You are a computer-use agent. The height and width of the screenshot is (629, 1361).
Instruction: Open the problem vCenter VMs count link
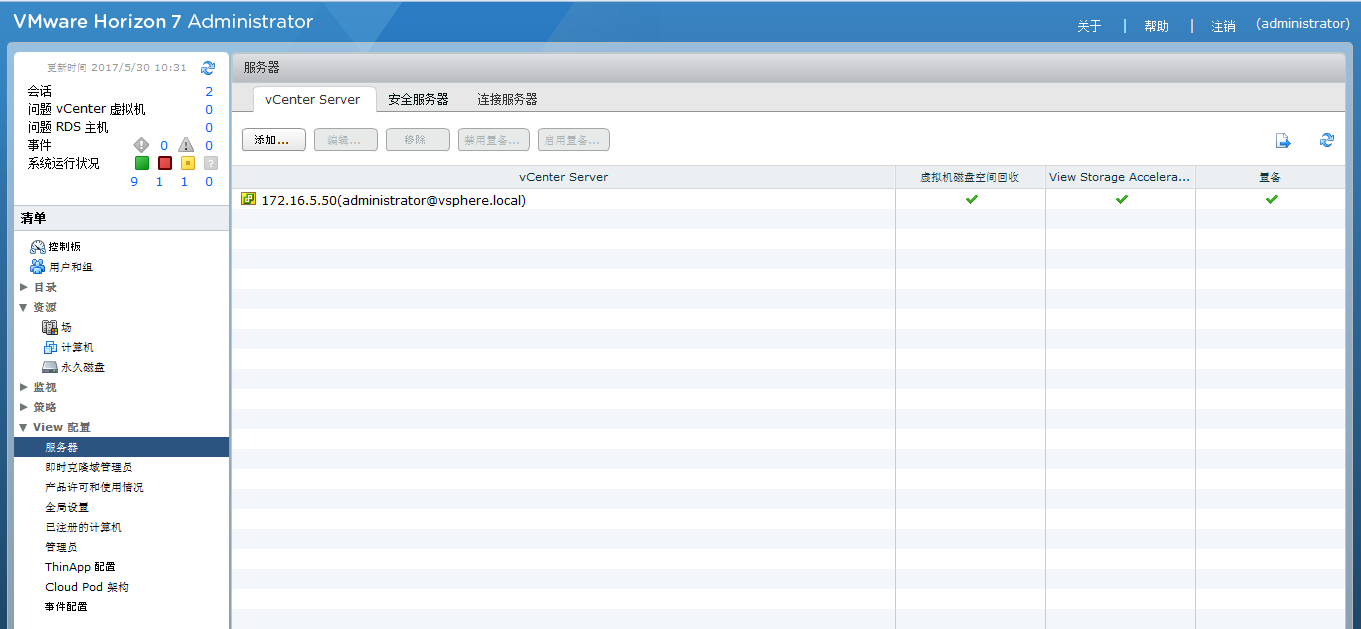209,109
